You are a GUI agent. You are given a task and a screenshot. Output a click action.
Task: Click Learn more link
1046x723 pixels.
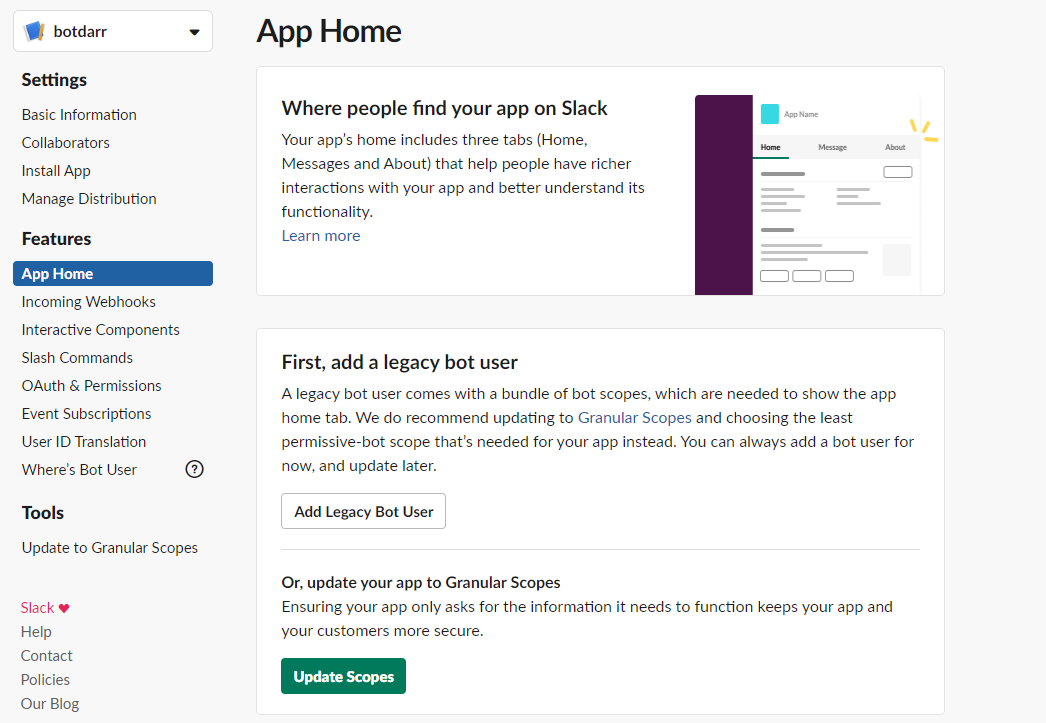pos(321,235)
